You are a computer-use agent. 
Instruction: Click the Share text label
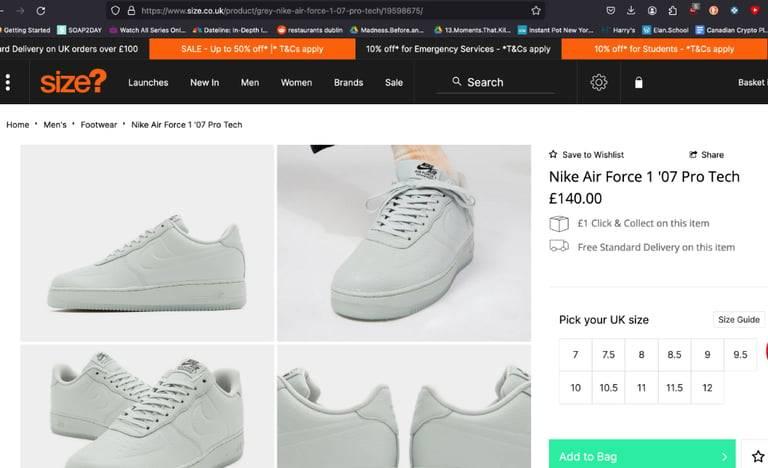[x=712, y=155]
